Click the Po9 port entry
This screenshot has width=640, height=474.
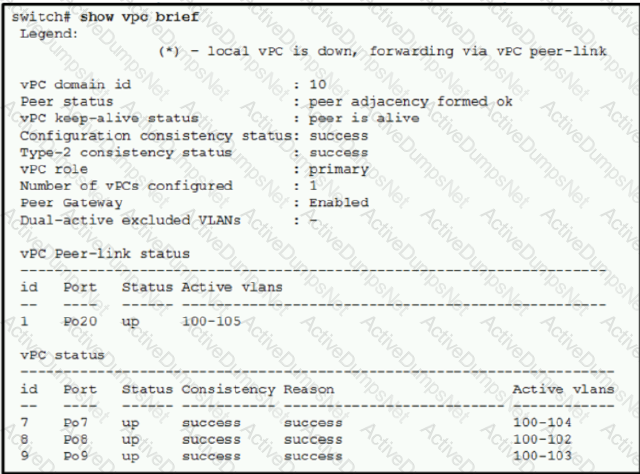(76, 456)
